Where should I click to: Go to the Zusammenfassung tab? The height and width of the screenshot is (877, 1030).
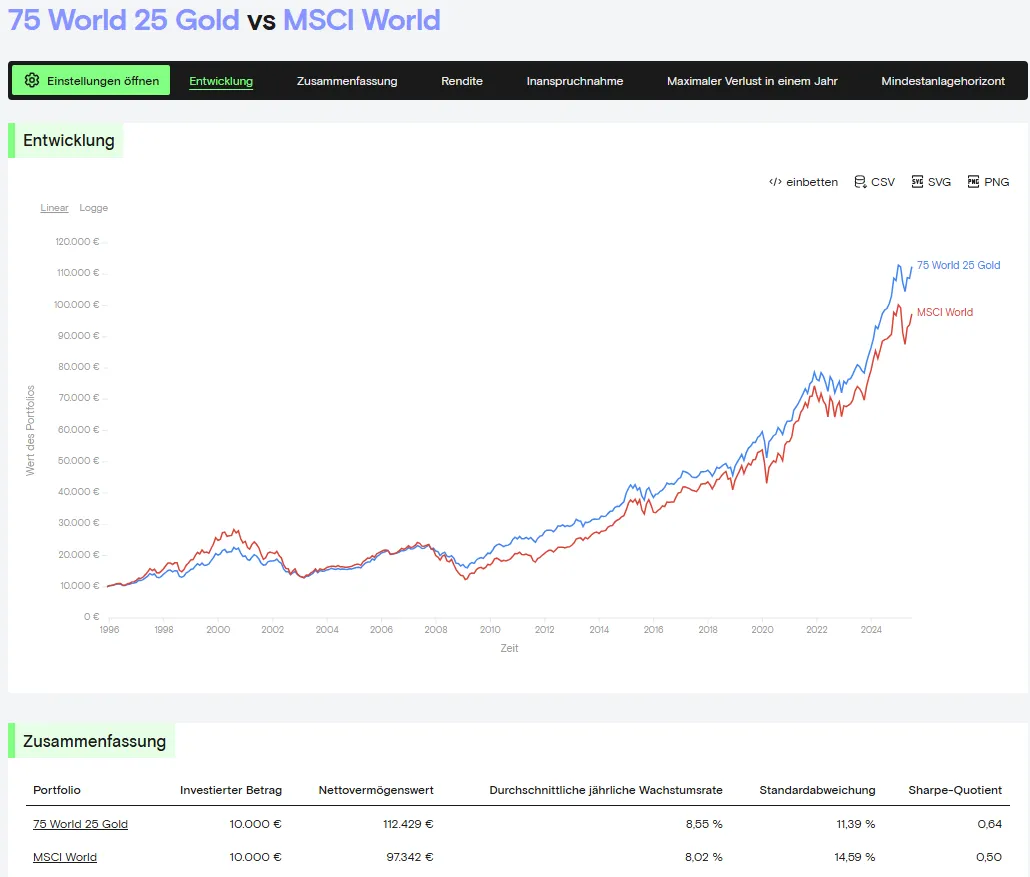tap(347, 81)
